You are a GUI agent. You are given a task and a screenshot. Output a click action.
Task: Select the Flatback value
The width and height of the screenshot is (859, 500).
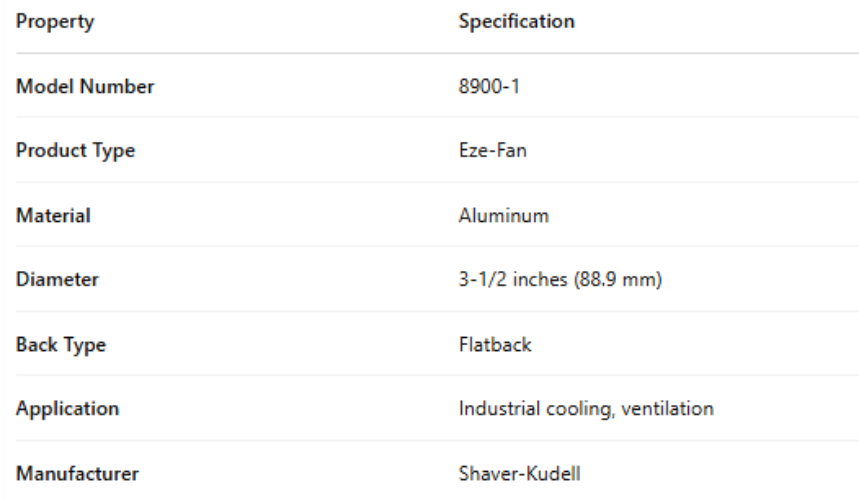pyautogui.click(x=495, y=345)
